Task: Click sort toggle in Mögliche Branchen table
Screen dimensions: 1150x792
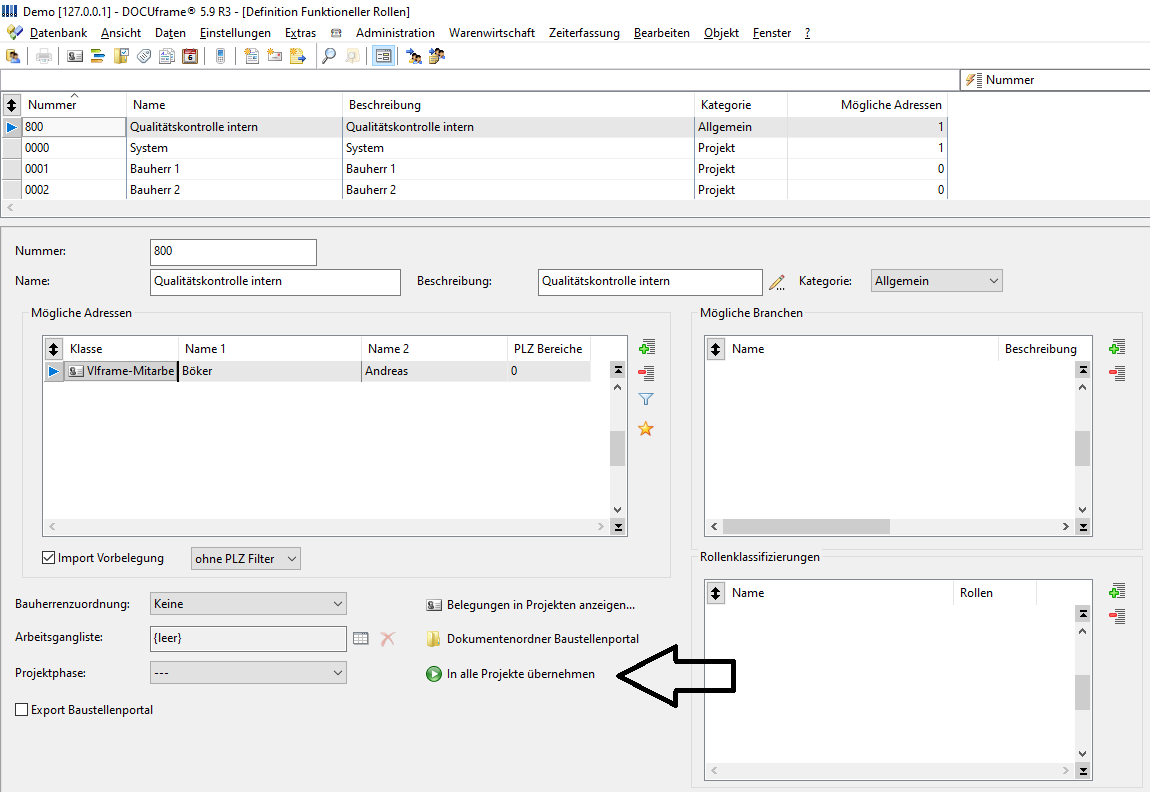Action: click(716, 349)
